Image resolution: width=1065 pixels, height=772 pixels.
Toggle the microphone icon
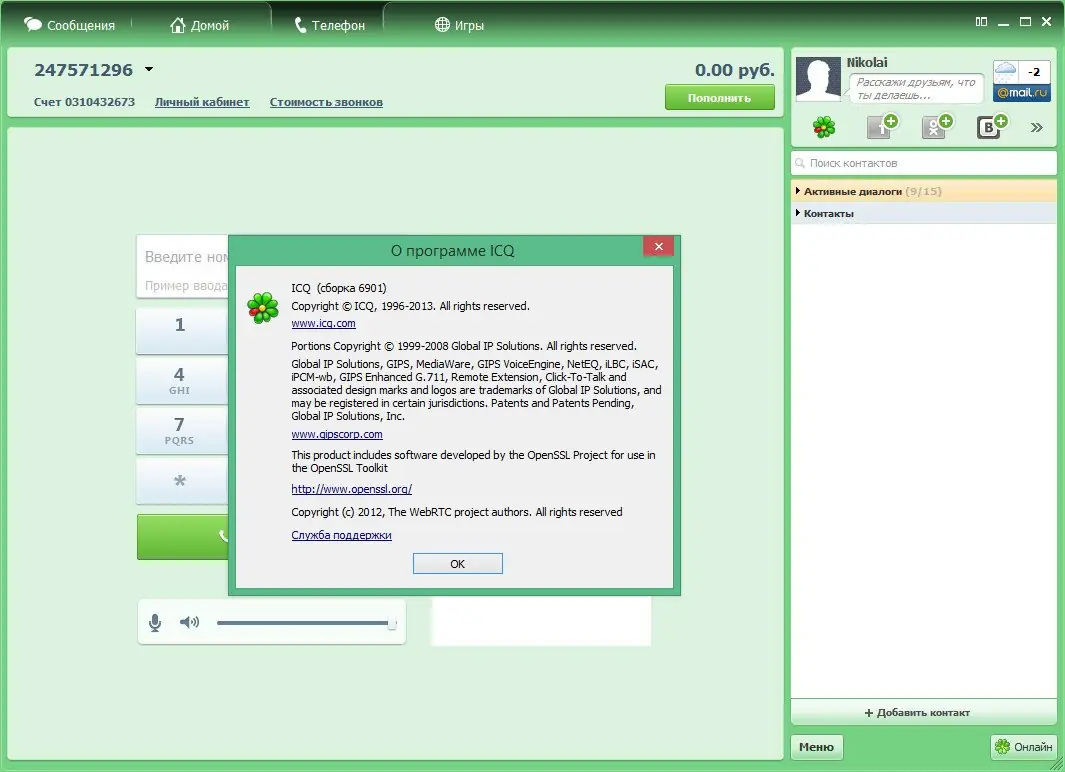[156, 623]
